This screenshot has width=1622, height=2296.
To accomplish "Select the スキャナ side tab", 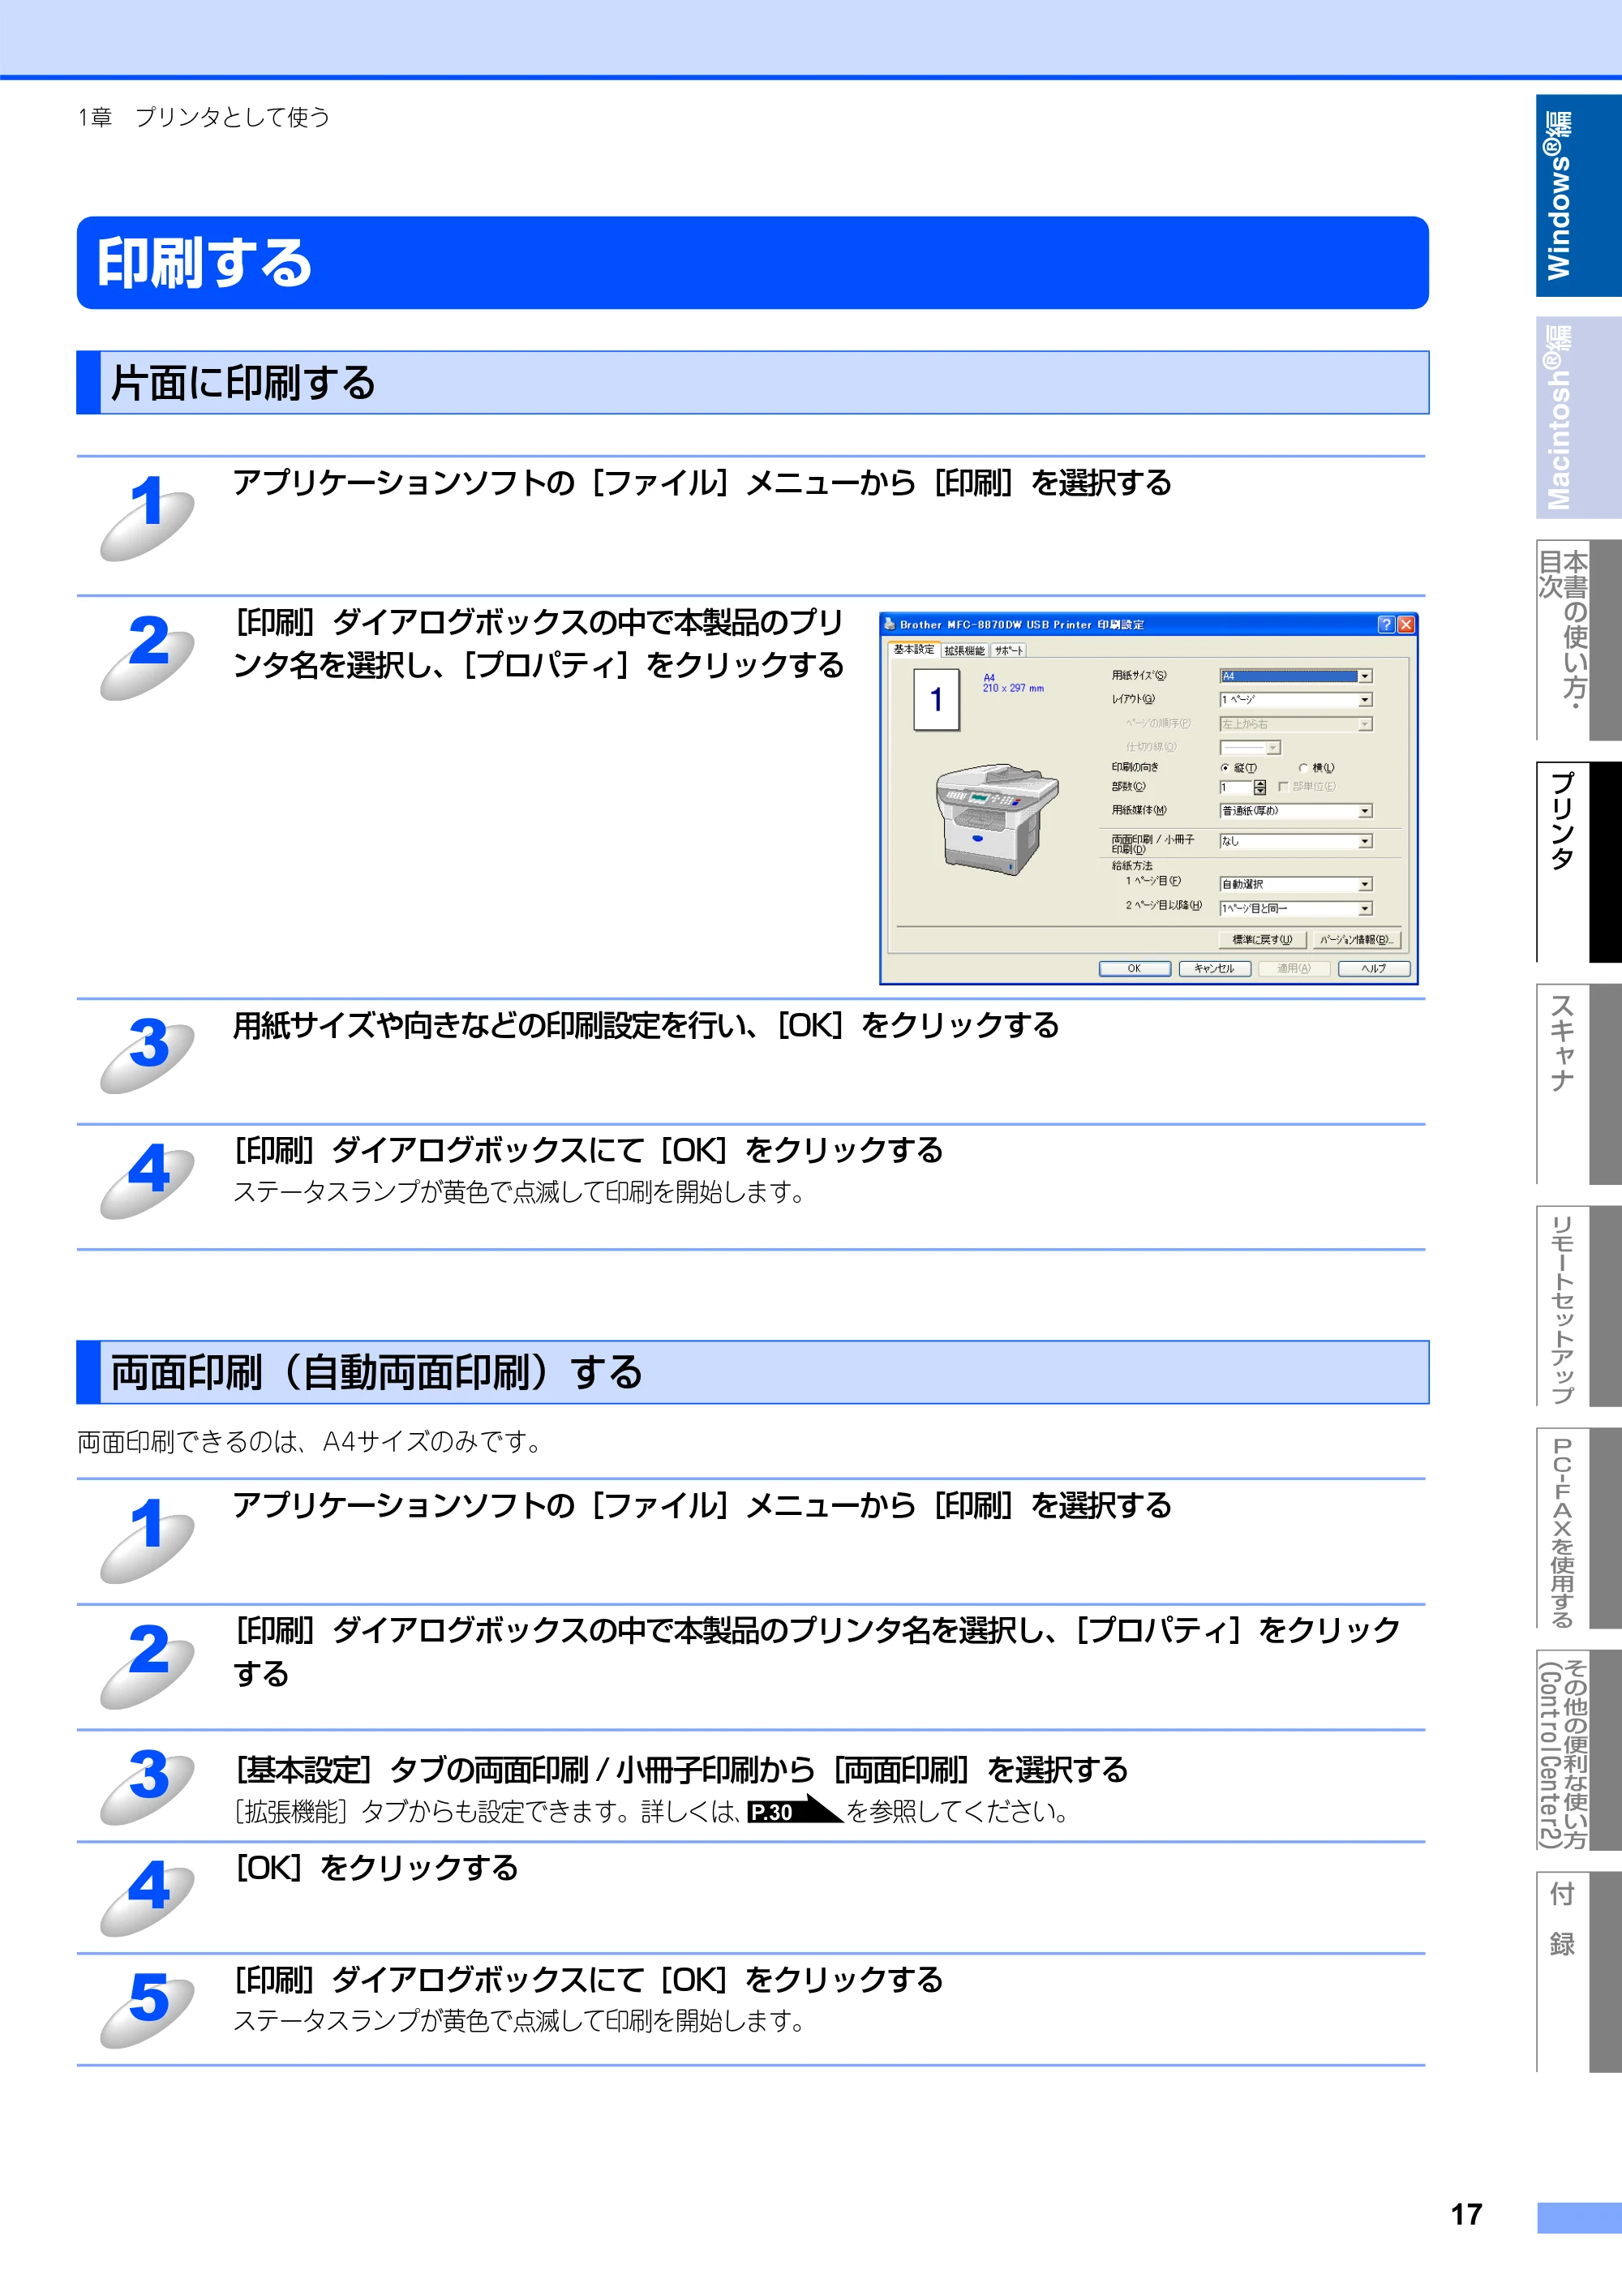I will click(x=1578, y=1084).
